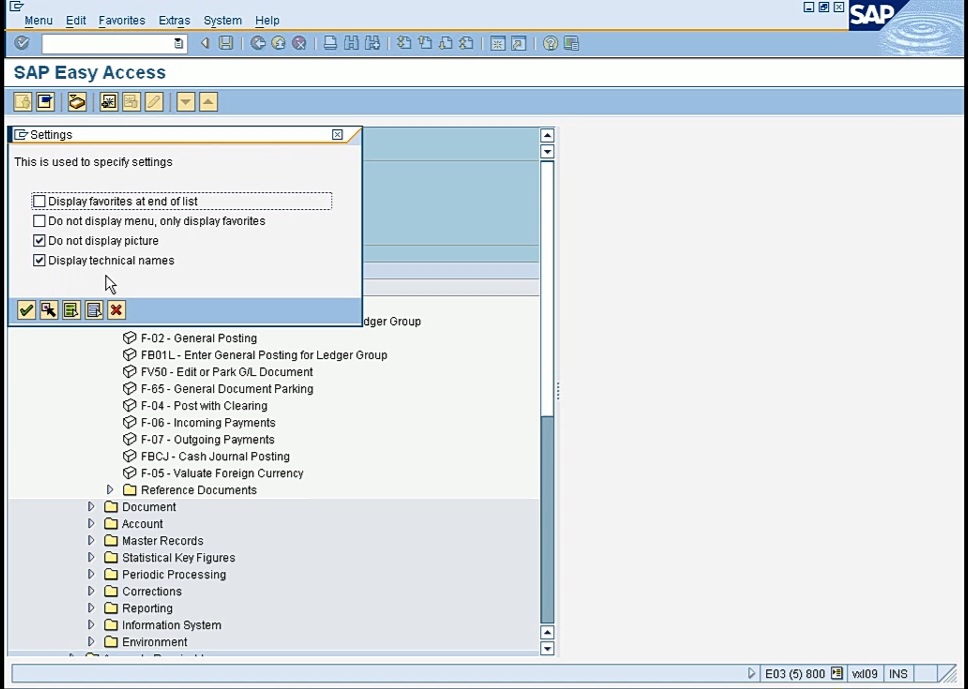The height and width of the screenshot is (689, 968).
Task: Click the Move Favorites Up arrow
Action: pos(208,102)
